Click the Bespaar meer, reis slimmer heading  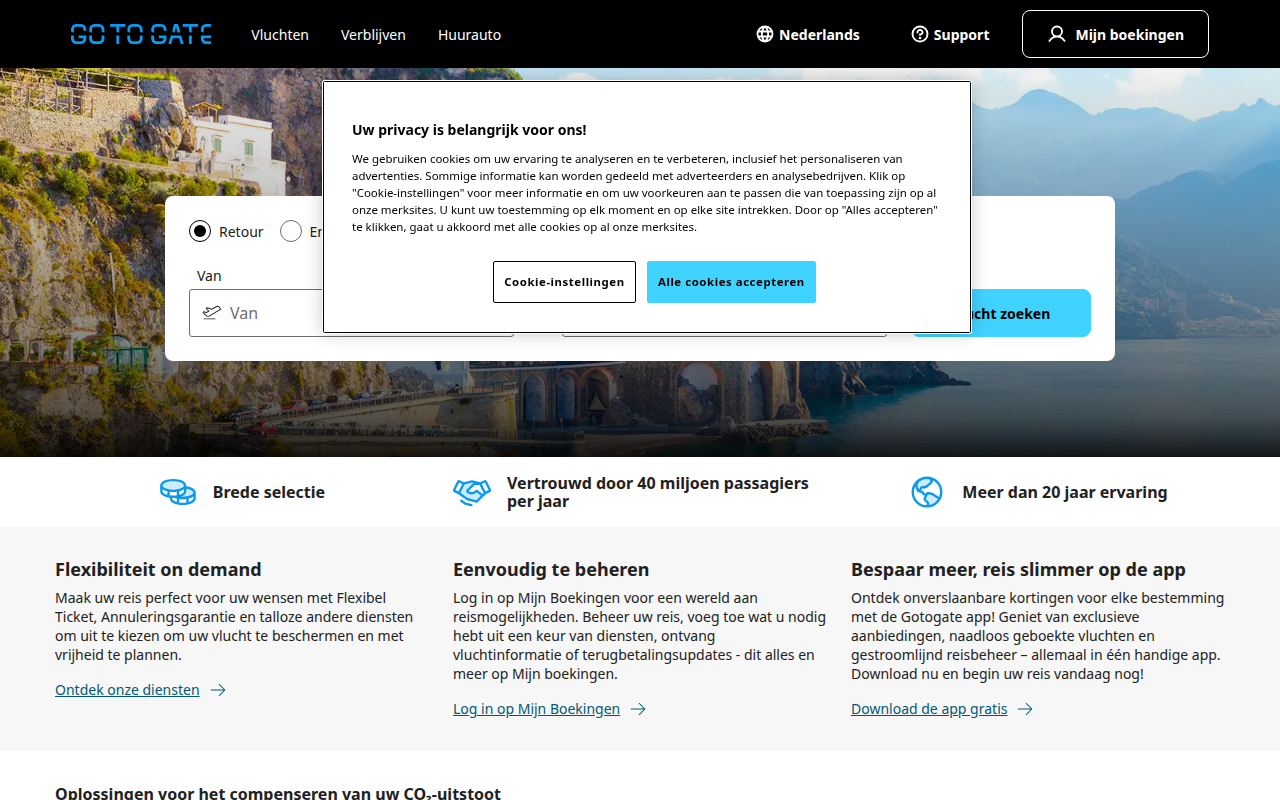pos(1018,569)
